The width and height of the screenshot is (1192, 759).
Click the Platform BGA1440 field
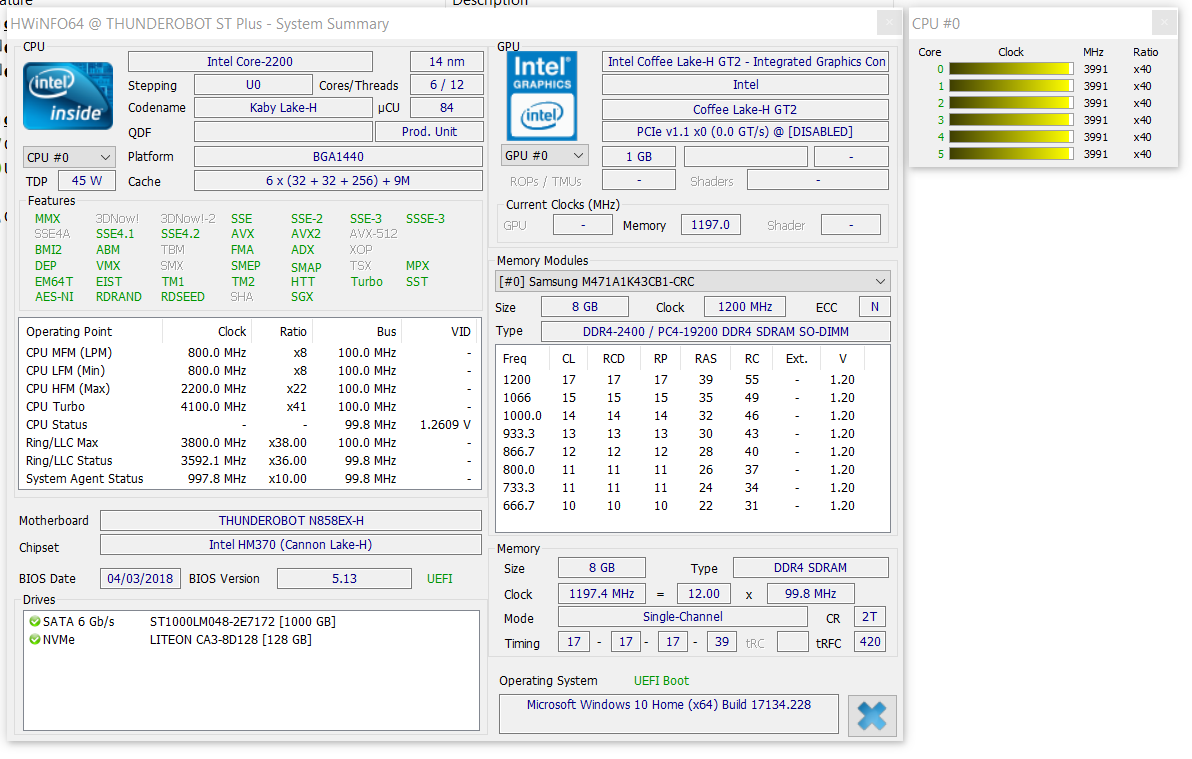(338, 157)
